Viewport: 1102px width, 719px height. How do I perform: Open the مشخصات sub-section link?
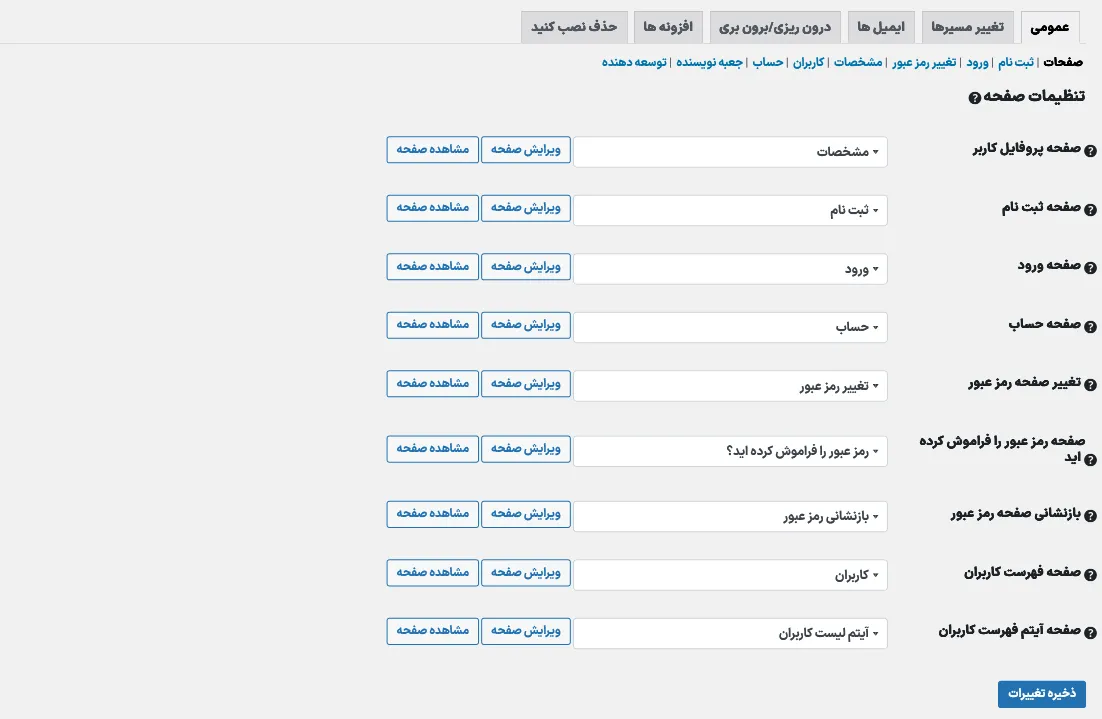tap(858, 63)
